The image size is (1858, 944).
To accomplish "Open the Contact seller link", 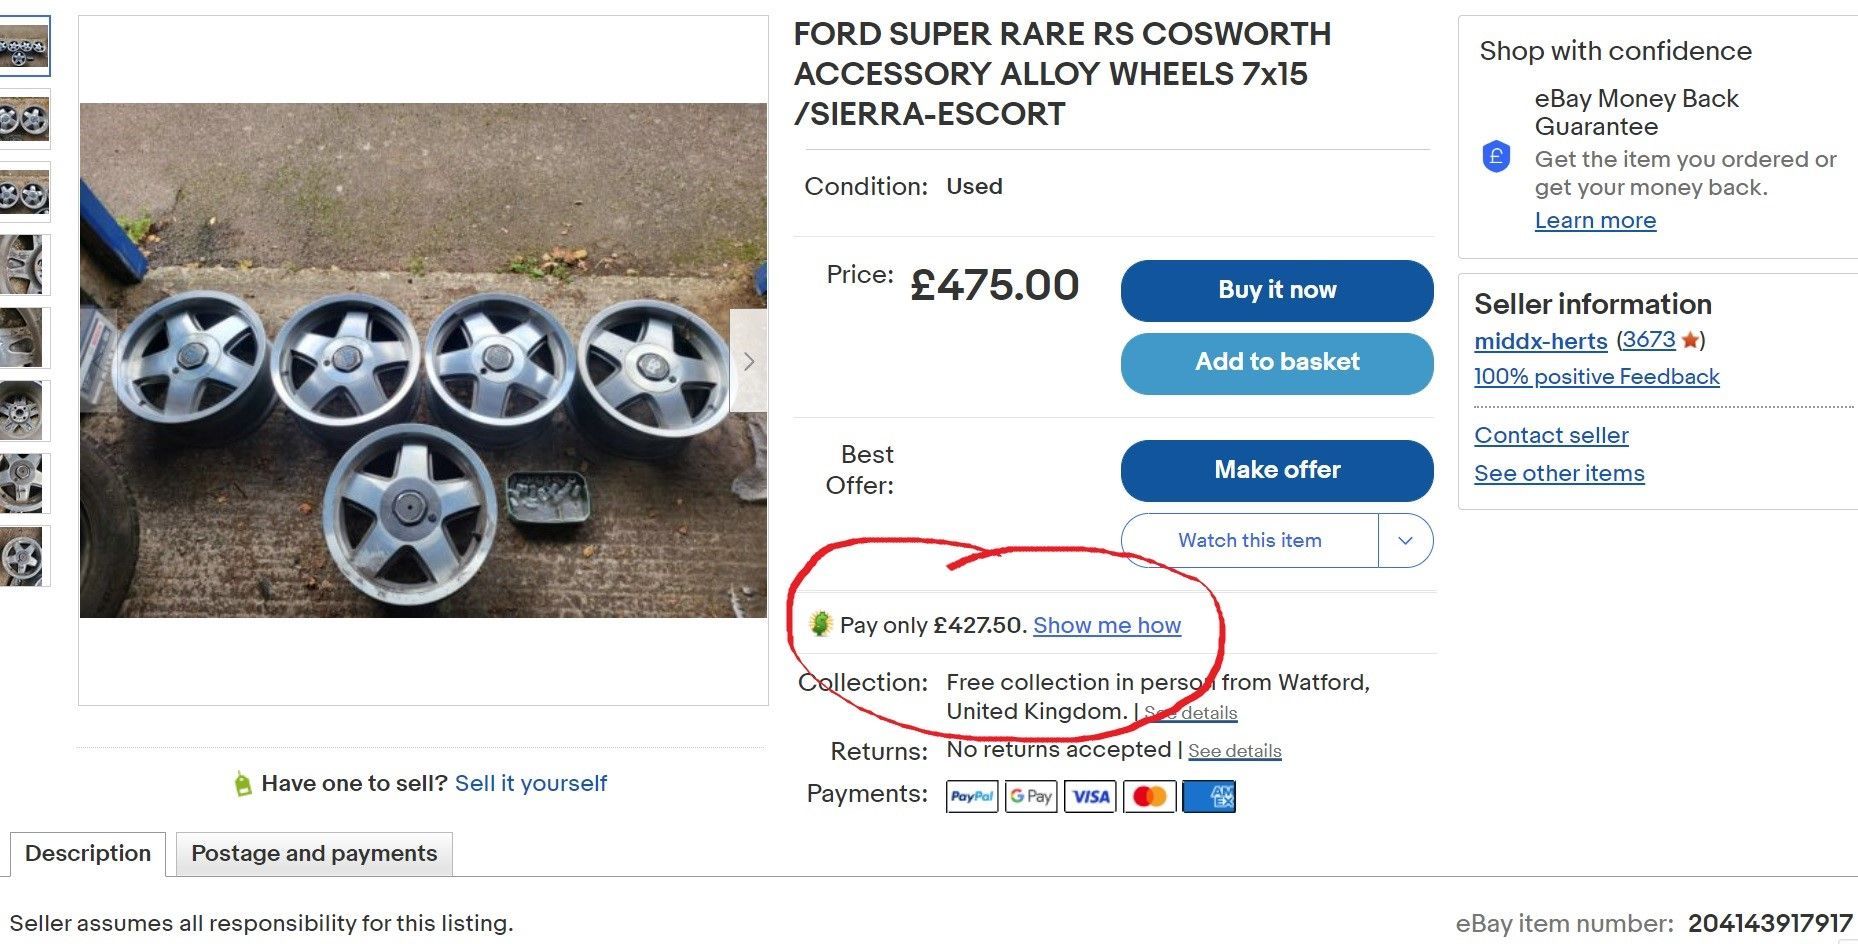I will [x=1551, y=435].
